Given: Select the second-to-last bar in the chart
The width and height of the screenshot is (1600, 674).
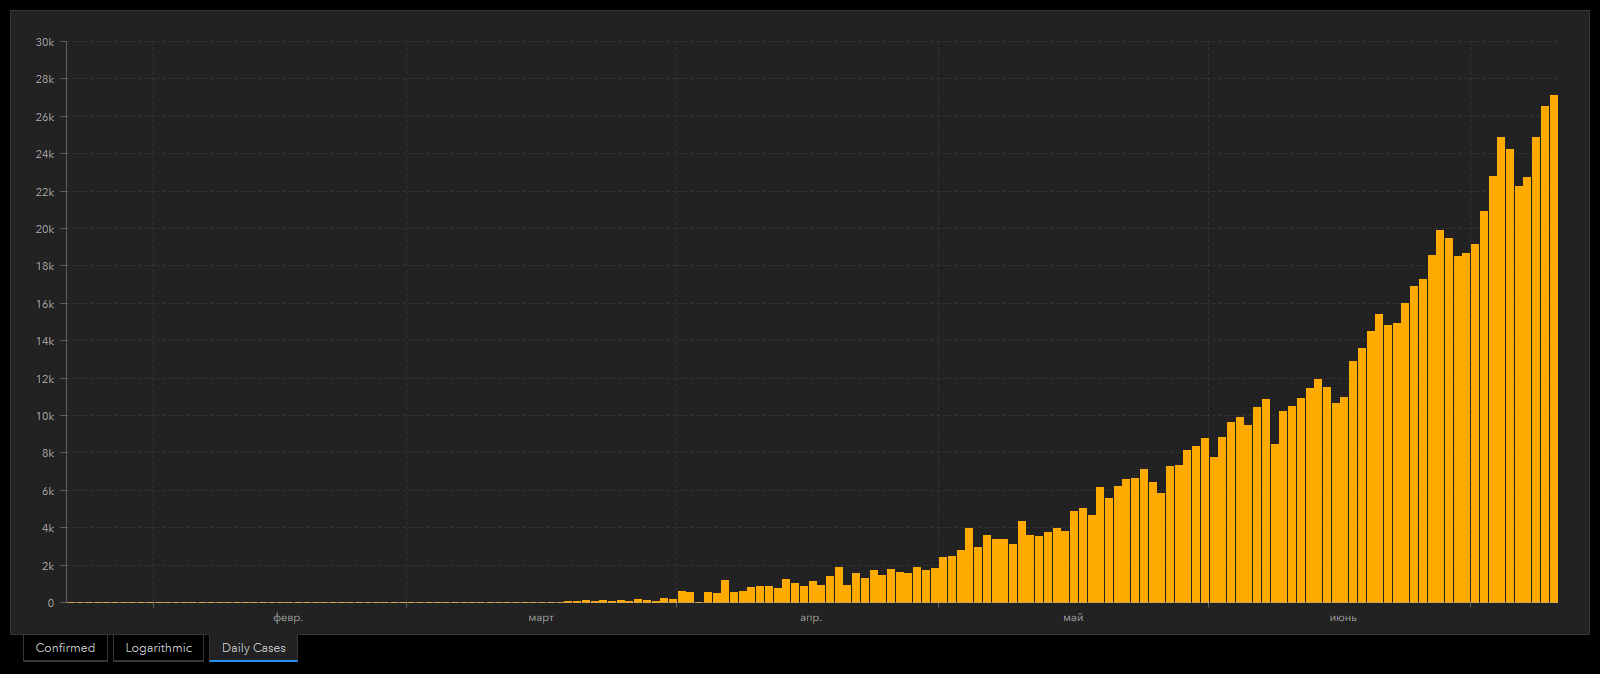Looking at the screenshot, I should pos(1545,354).
